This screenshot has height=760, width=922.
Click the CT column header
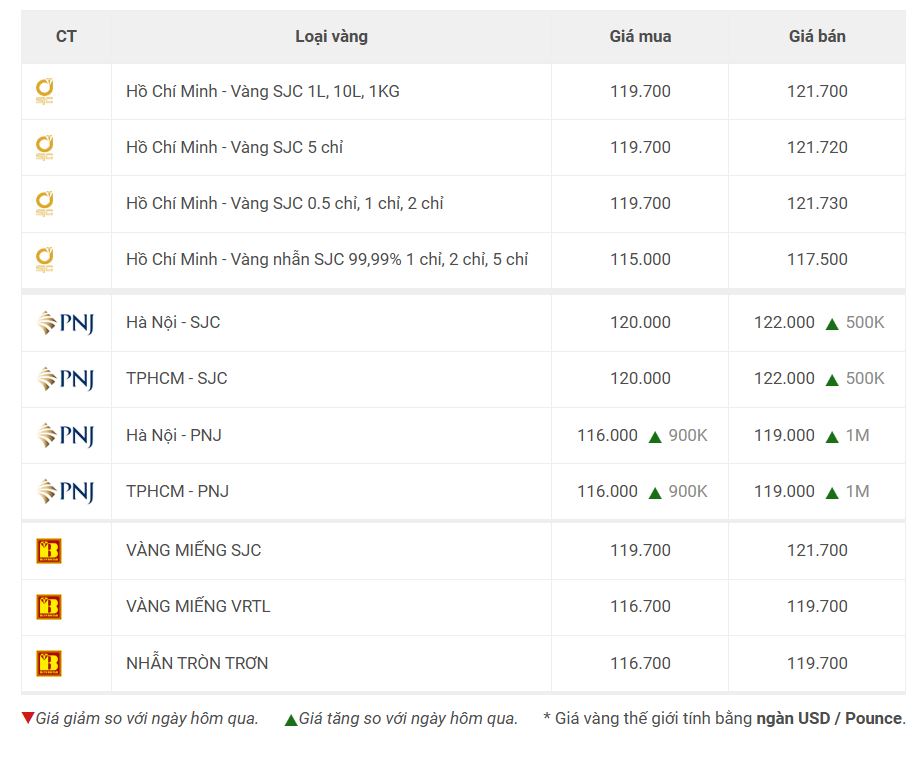click(66, 36)
